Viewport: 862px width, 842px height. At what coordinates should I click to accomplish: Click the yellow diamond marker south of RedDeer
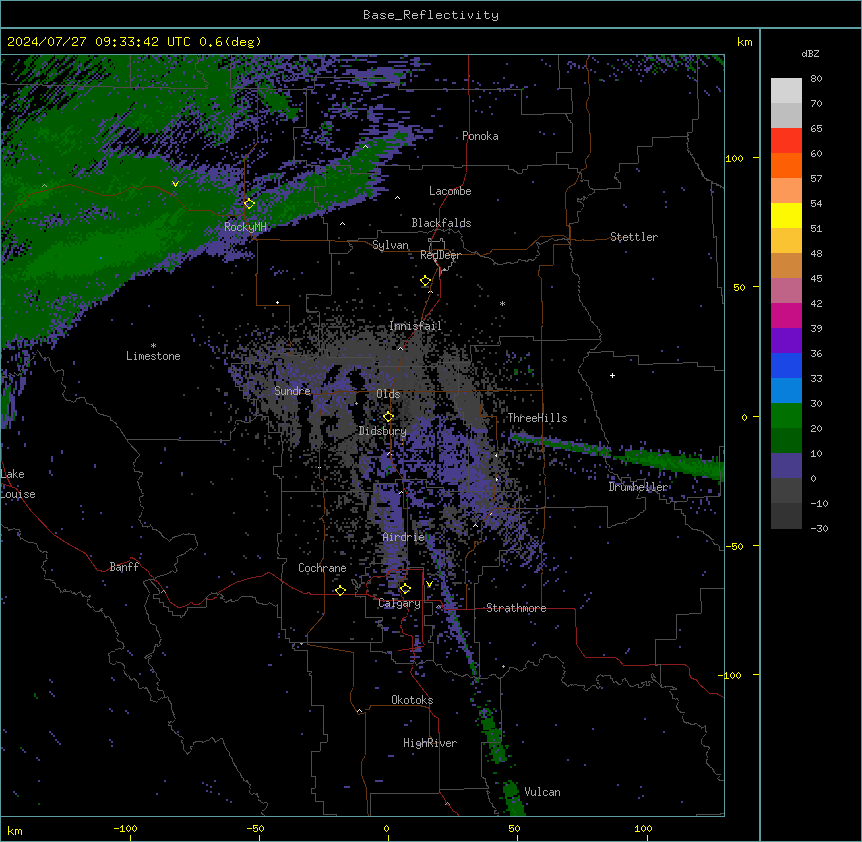click(426, 281)
